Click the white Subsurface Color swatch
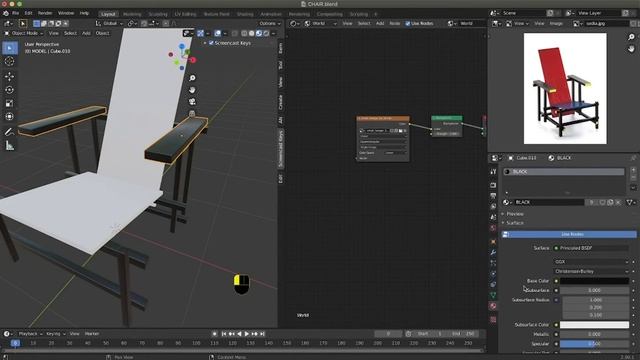This screenshot has width=640, height=360. click(x=594, y=325)
